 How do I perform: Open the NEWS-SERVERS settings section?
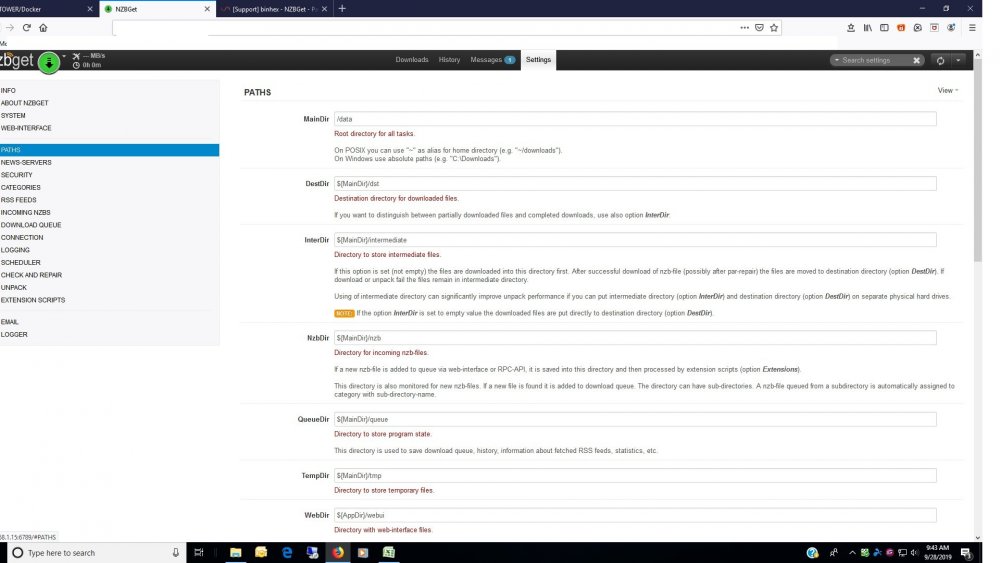click(x=26, y=163)
